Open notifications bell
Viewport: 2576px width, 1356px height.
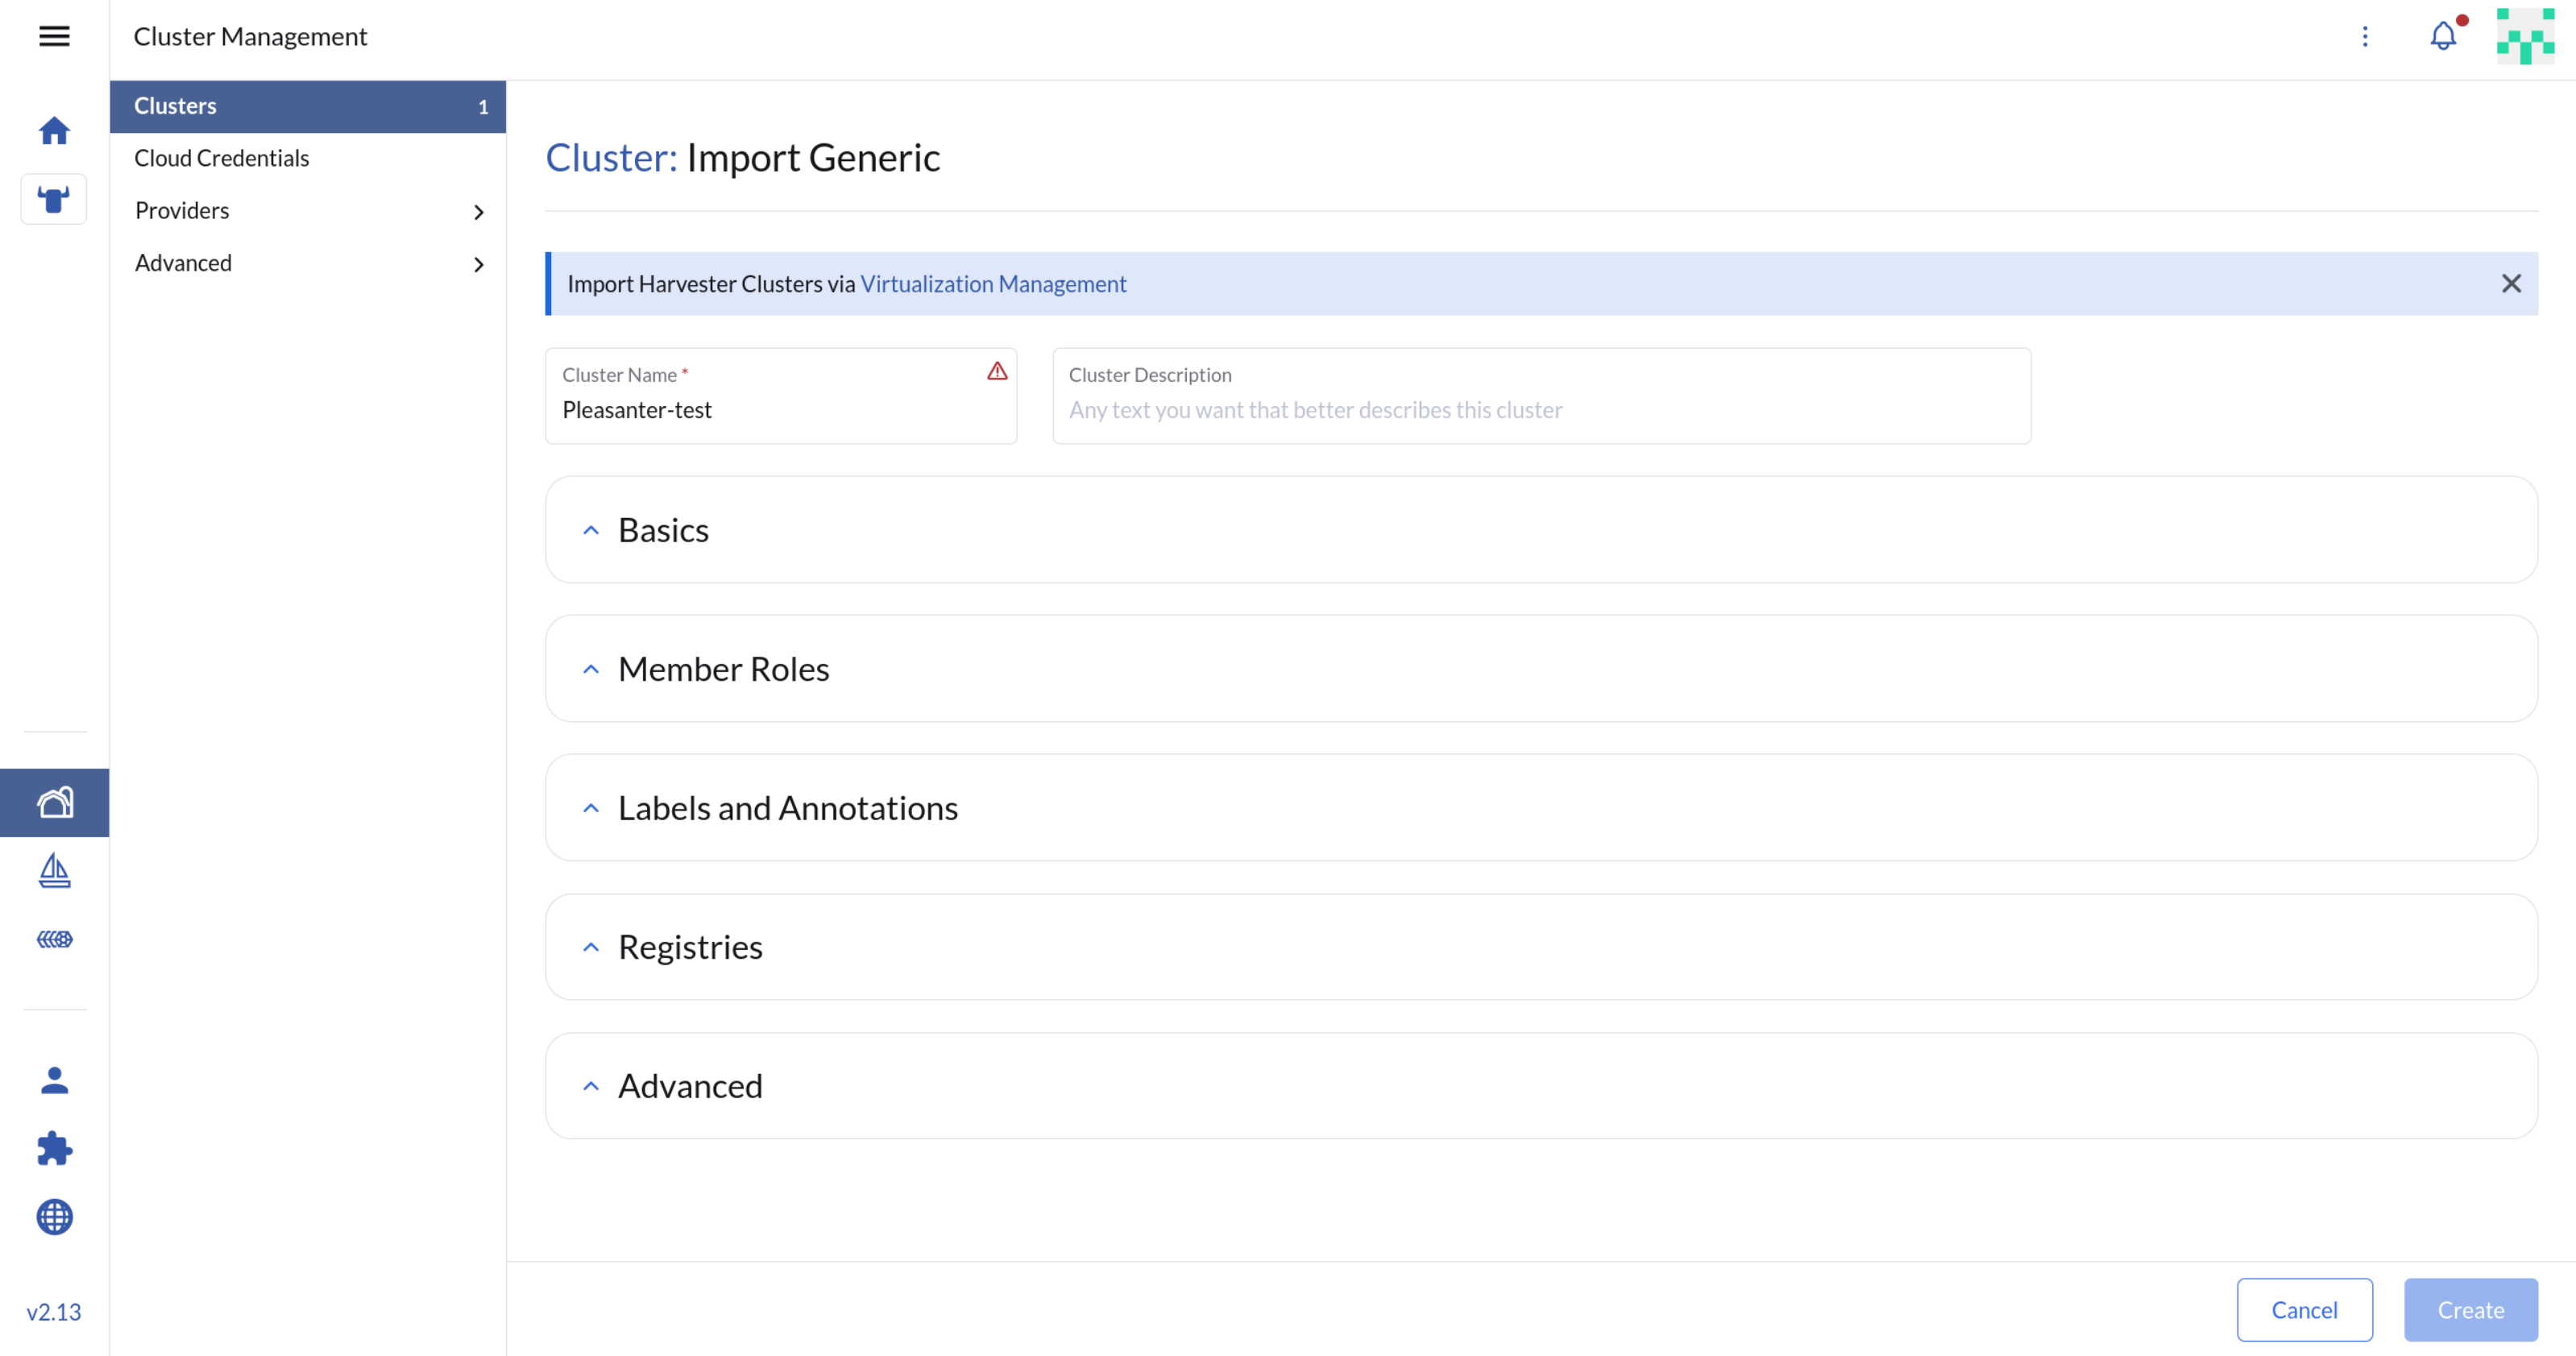pos(2442,36)
